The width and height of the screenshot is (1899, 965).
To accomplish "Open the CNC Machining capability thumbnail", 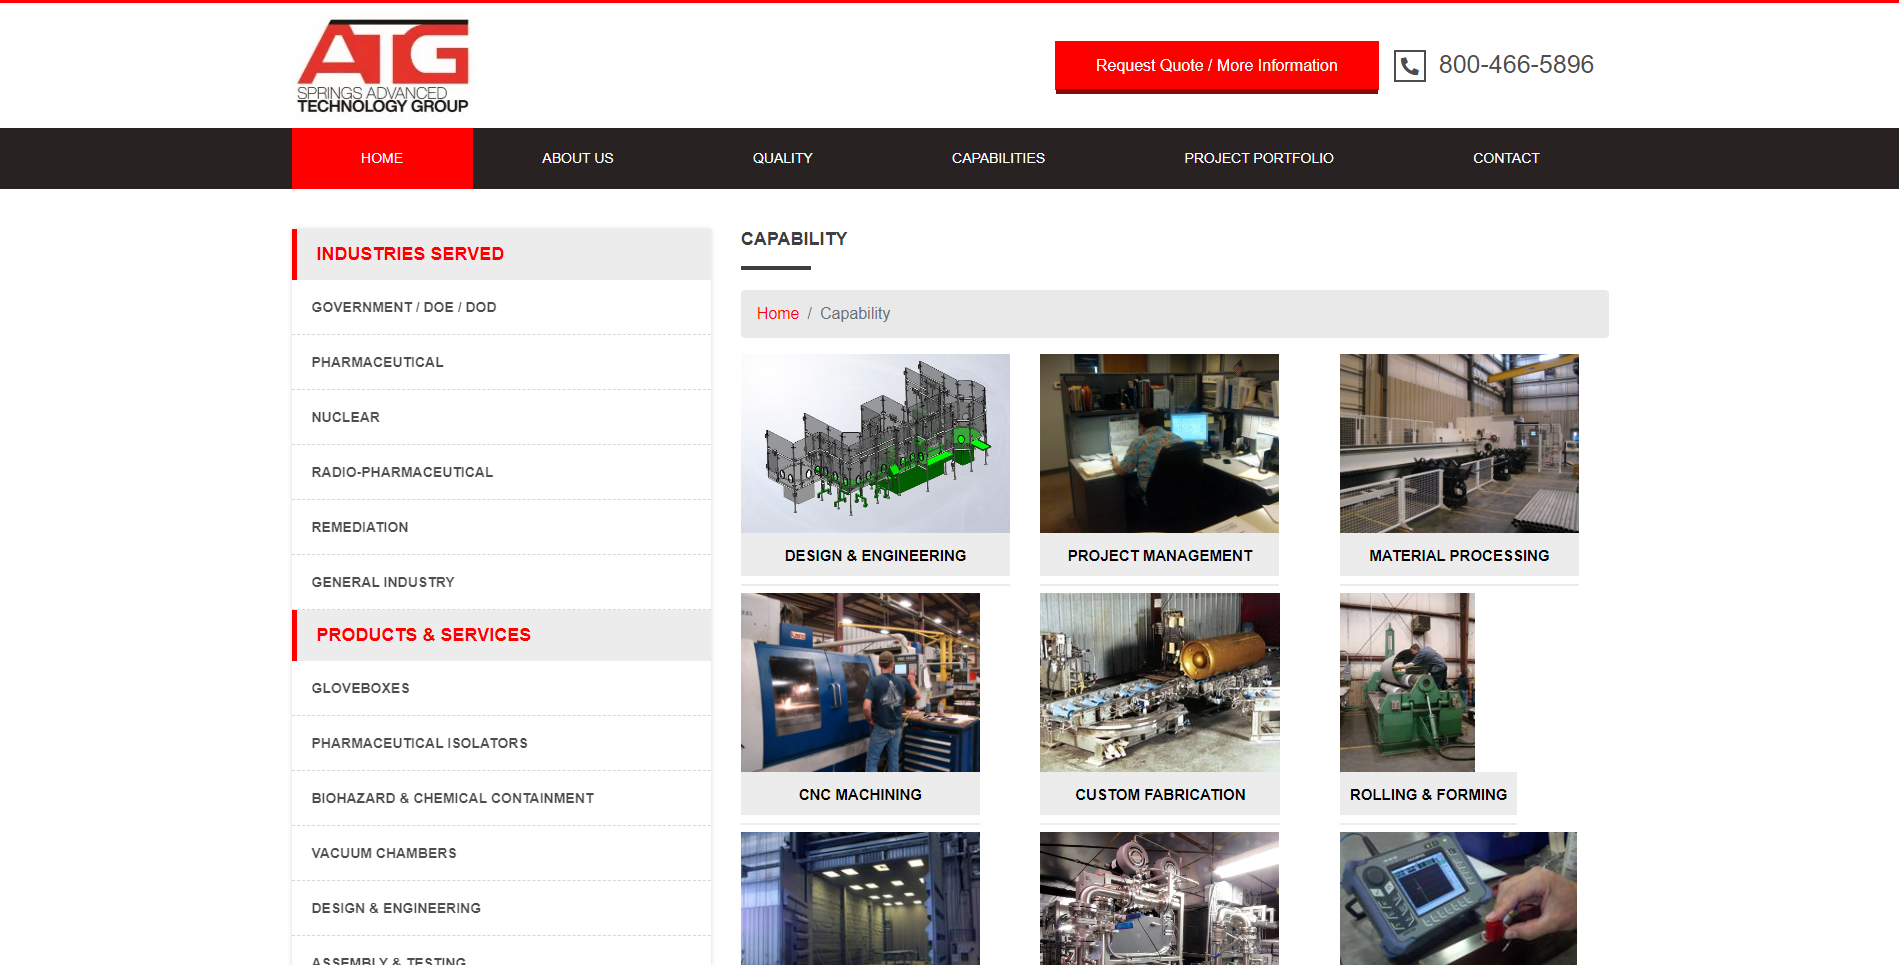I will 859,682.
